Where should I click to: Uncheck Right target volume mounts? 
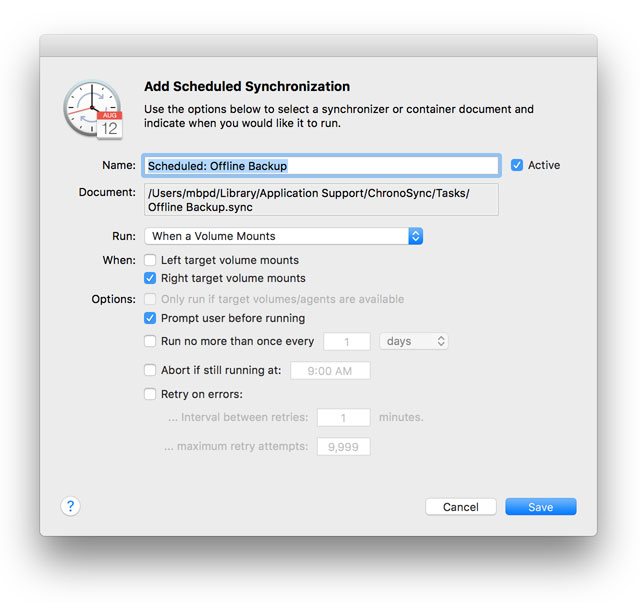coord(150,278)
